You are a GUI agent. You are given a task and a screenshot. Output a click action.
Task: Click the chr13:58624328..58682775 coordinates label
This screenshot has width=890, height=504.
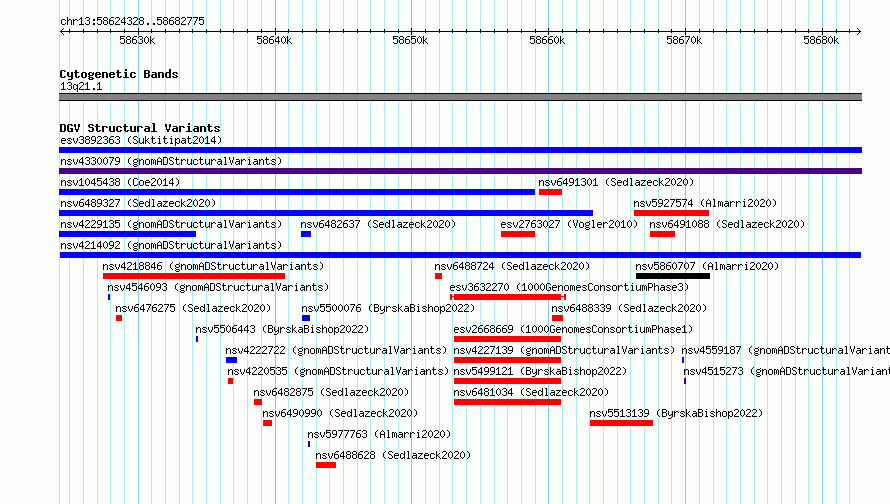[x=132, y=21]
